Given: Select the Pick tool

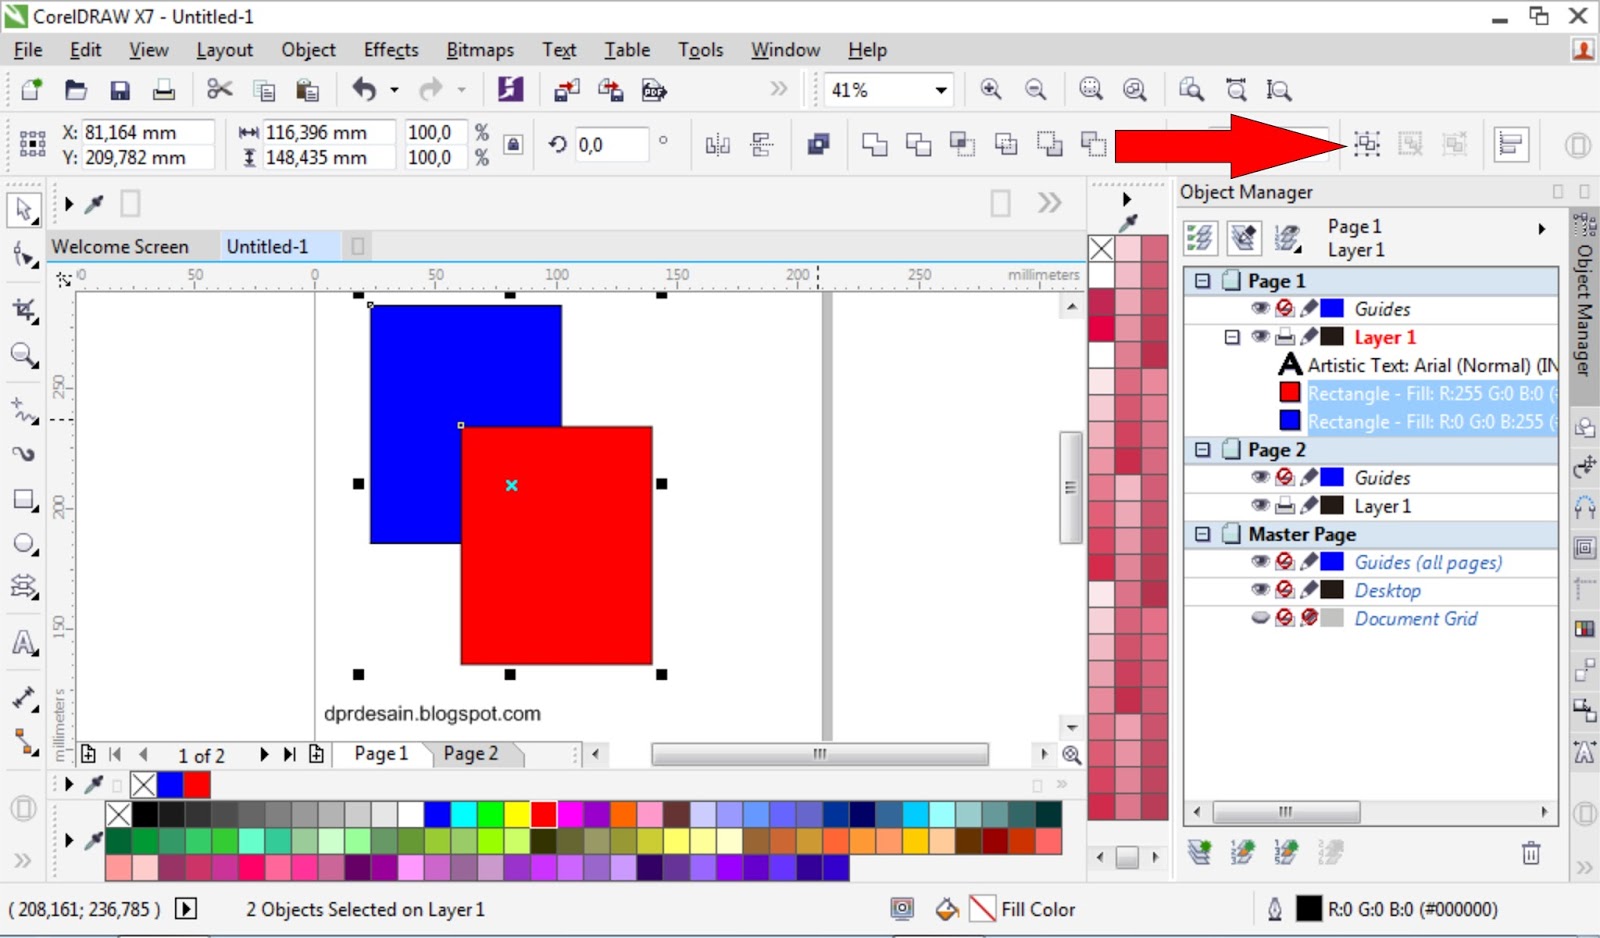Looking at the screenshot, I should tap(24, 208).
